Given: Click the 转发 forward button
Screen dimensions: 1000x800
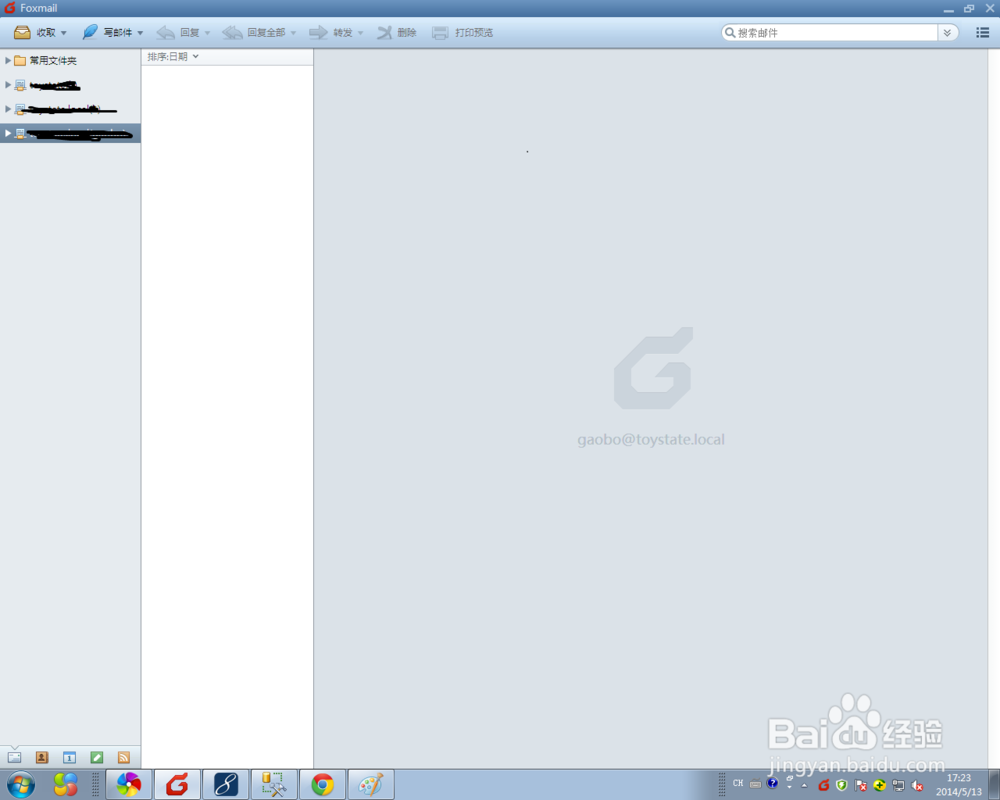Looking at the screenshot, I should (330, 33).
